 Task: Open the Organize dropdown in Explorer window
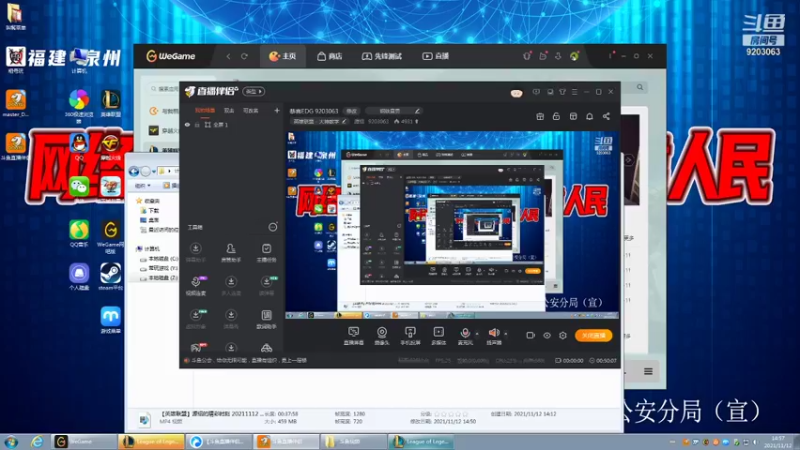point(142,186)
